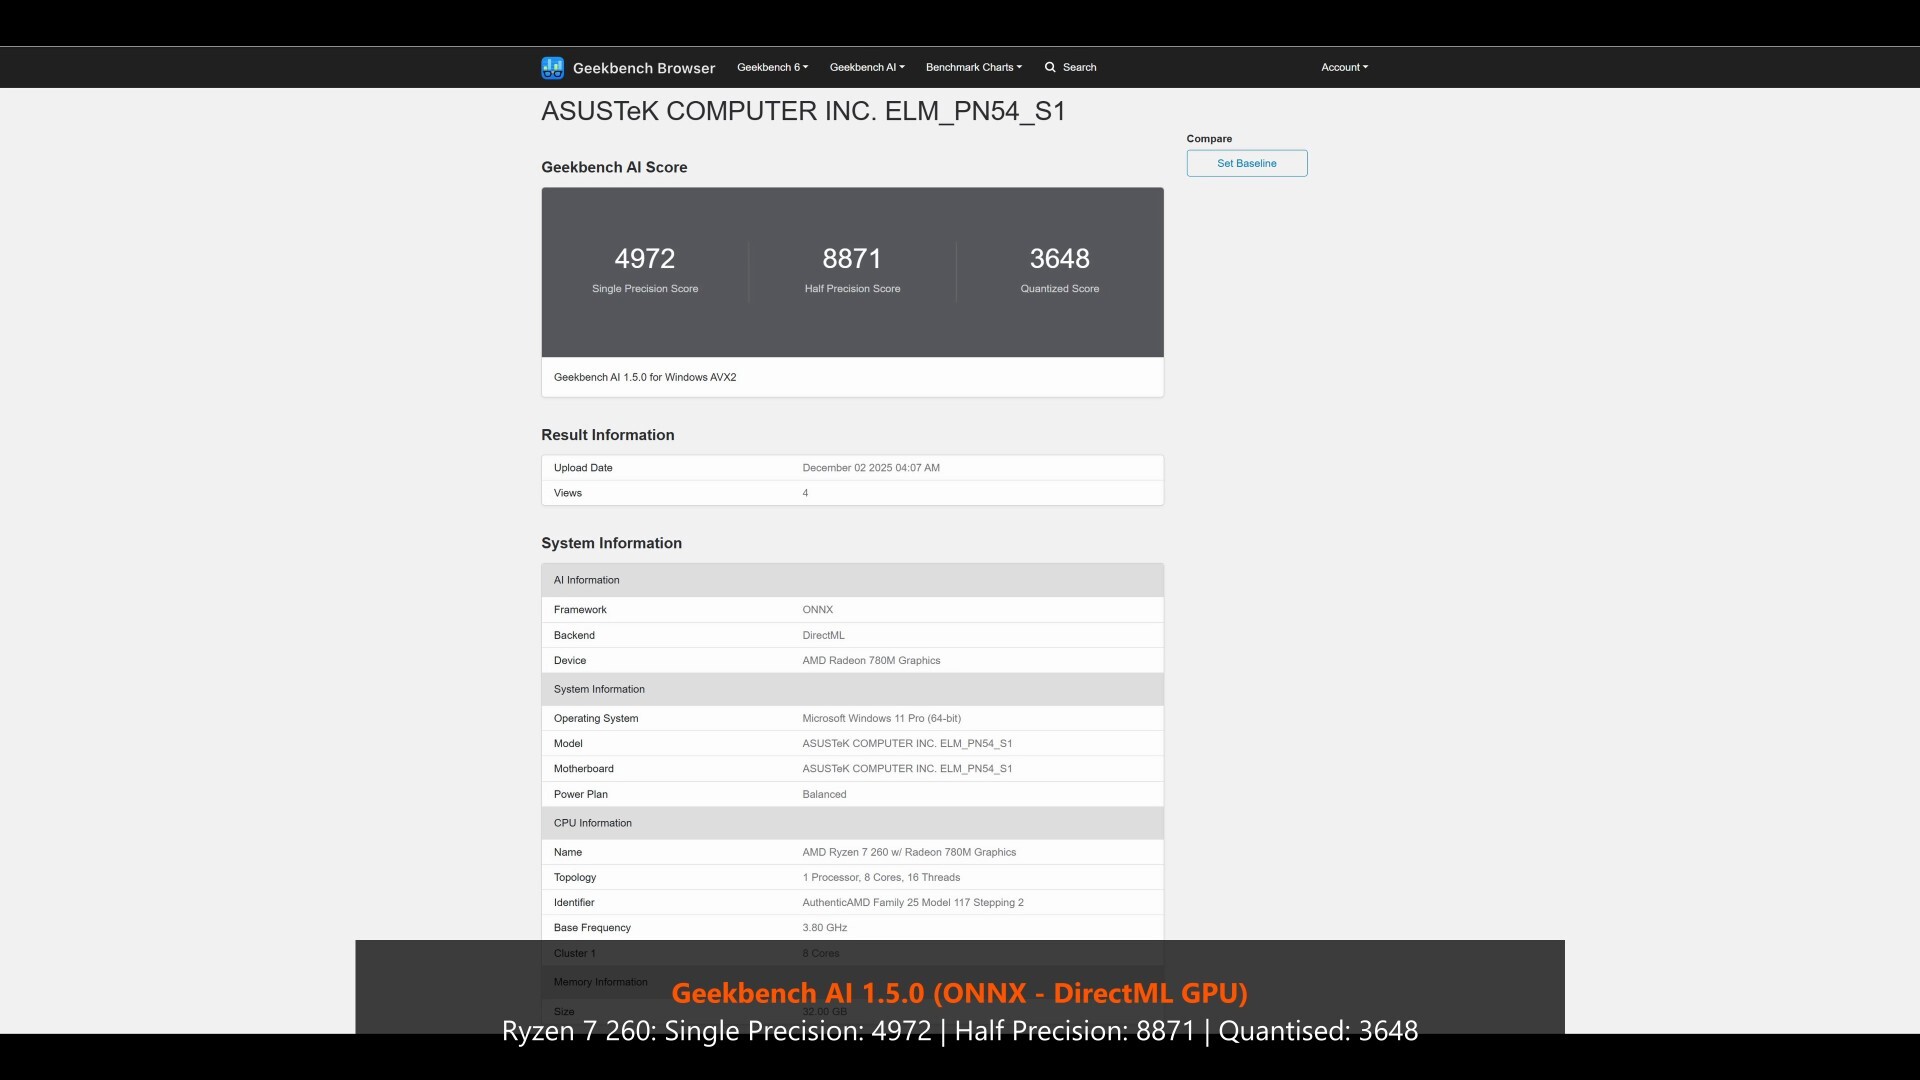This screenshot has width=1920, height=1080.
Task: Select the AI Information table header row
Action: (x=587, y=580)
